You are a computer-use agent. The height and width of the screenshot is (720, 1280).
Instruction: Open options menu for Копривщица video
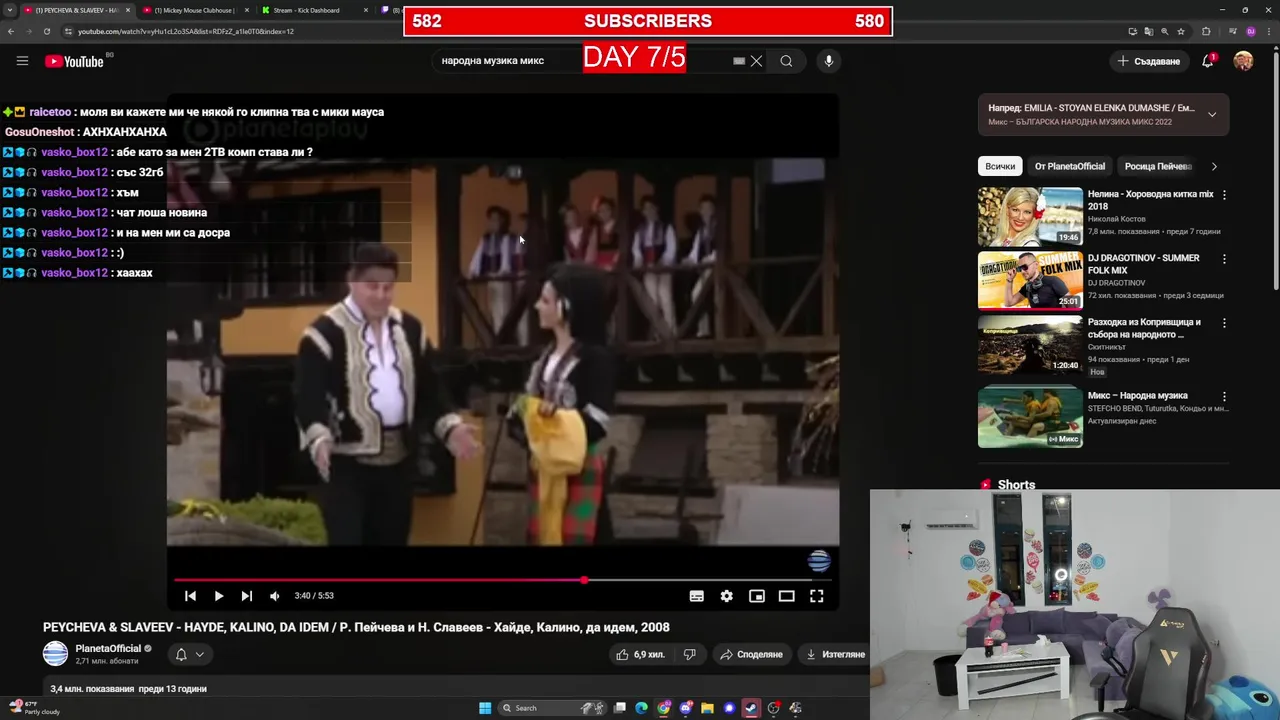click(1224, 323)
